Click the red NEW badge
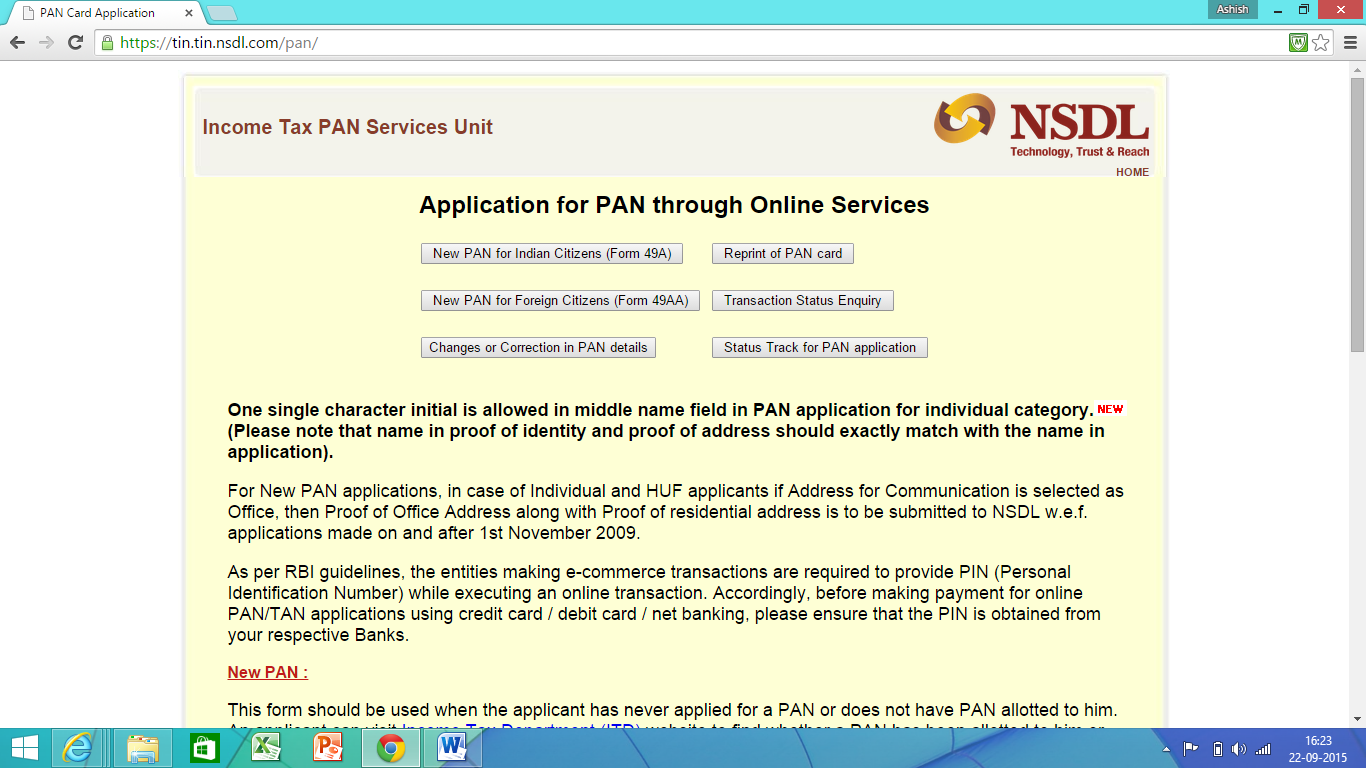The width and height of the screenshot is (1366, 768). coord(1110,409)
